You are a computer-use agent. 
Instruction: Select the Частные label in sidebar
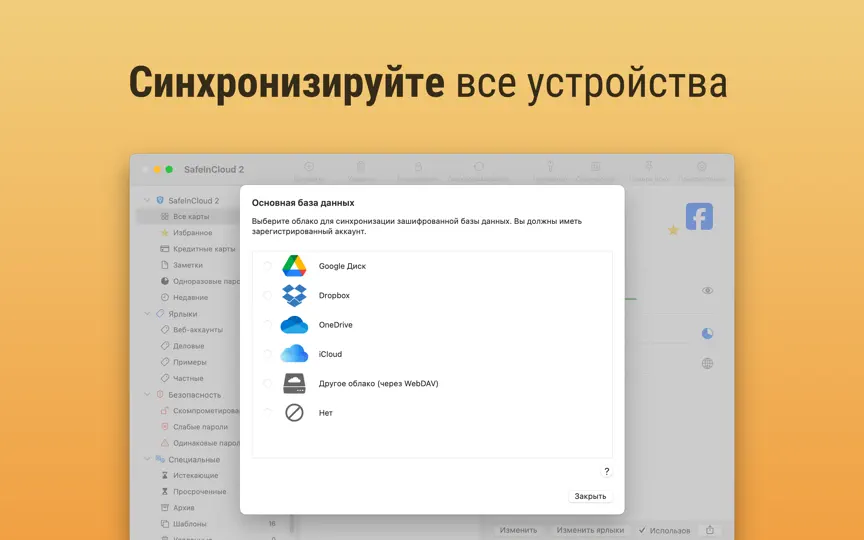pyautogui.click(x=188, y=378)
